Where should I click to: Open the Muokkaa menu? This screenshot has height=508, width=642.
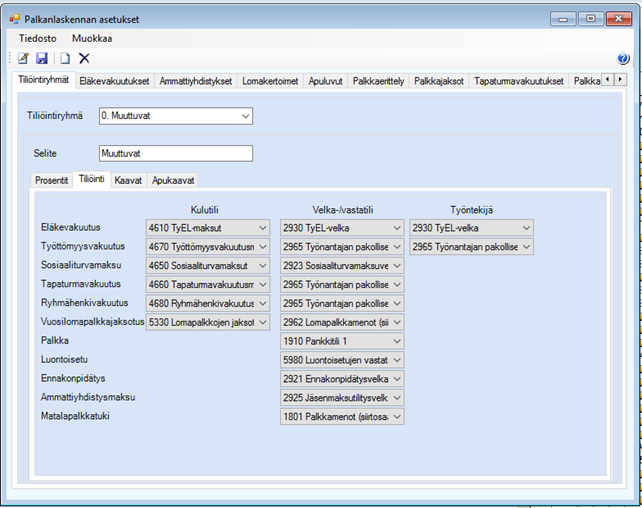[90, 37]
